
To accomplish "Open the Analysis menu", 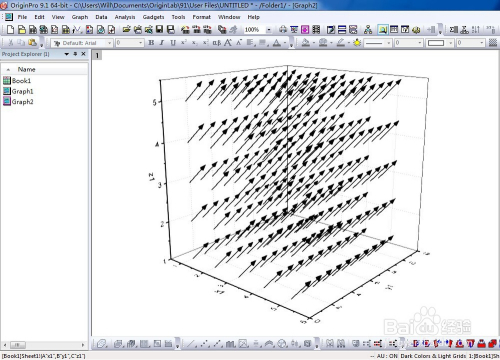I will click(125, 17).
